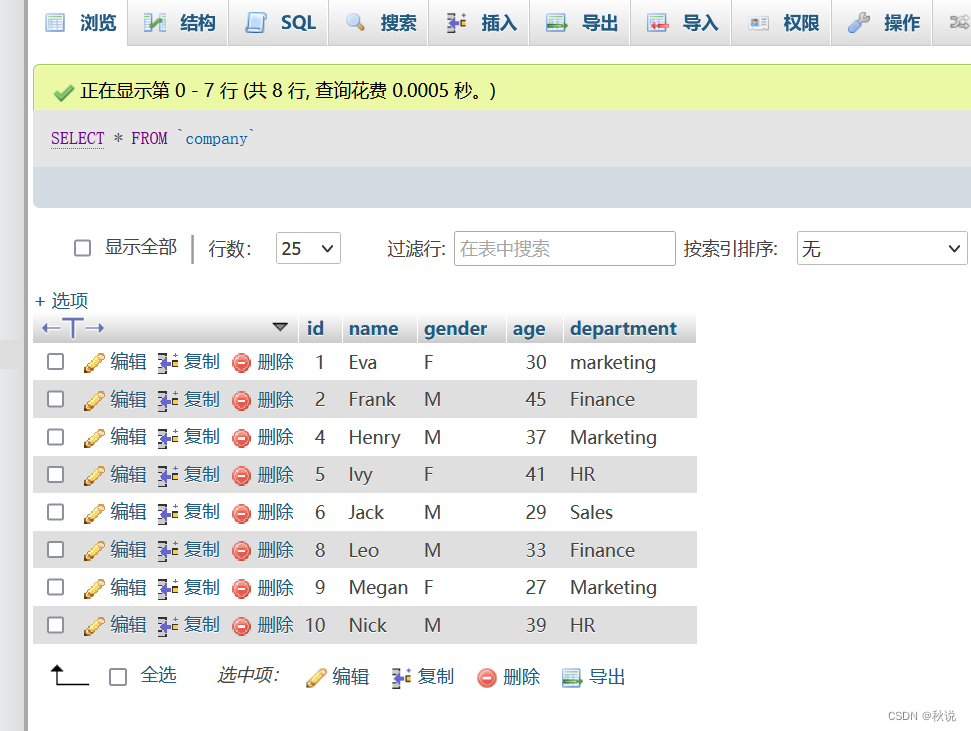Image resolution: width=971 pixels, height=731 pixels.
Task: Sort by the gender column header
Action: point(455,328)
